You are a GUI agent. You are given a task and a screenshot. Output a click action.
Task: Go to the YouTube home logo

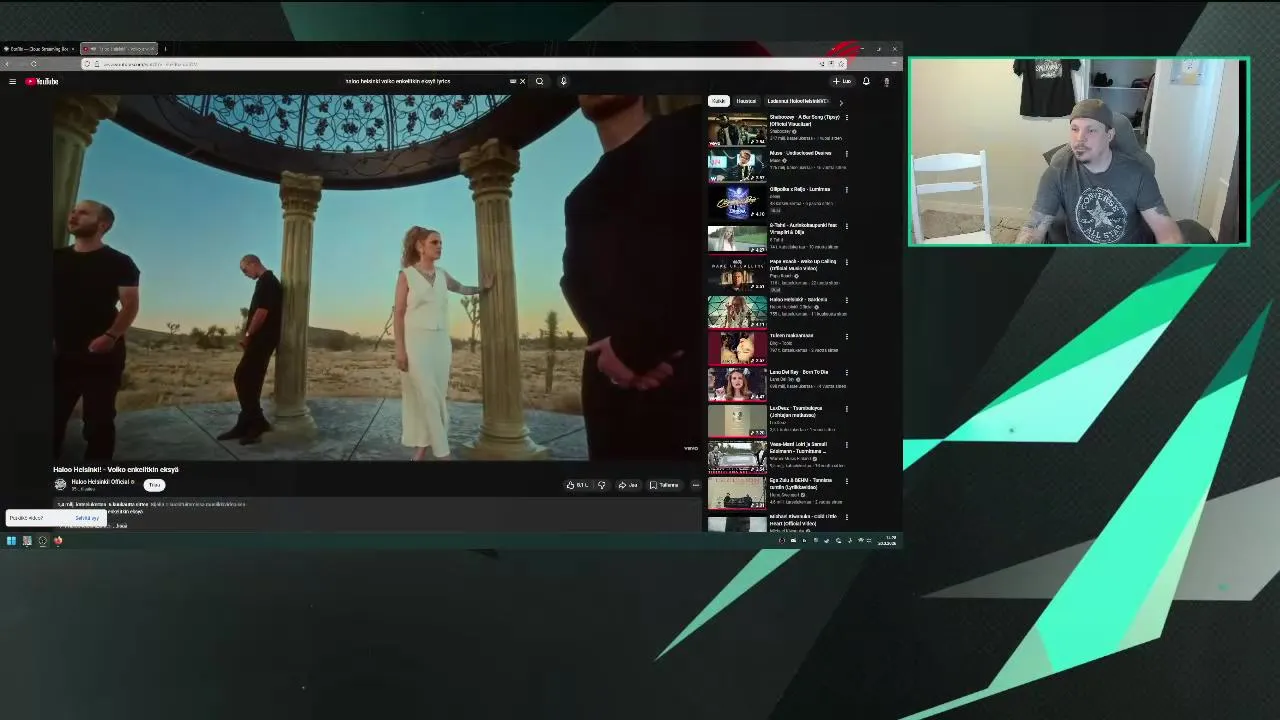tap(42, 81)
